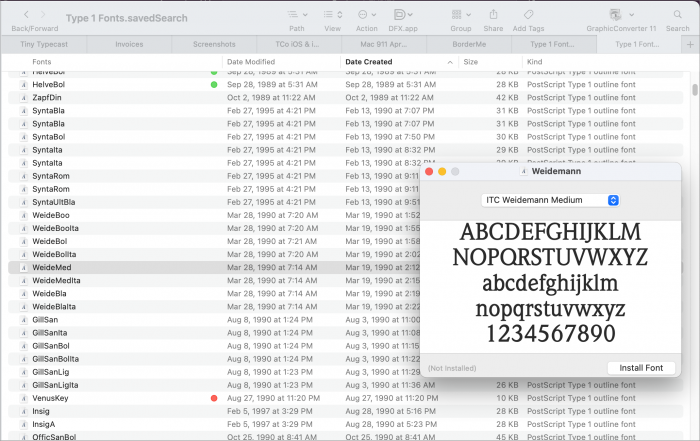Click the vertical scrollbar of file list

[x=694, y=90]
